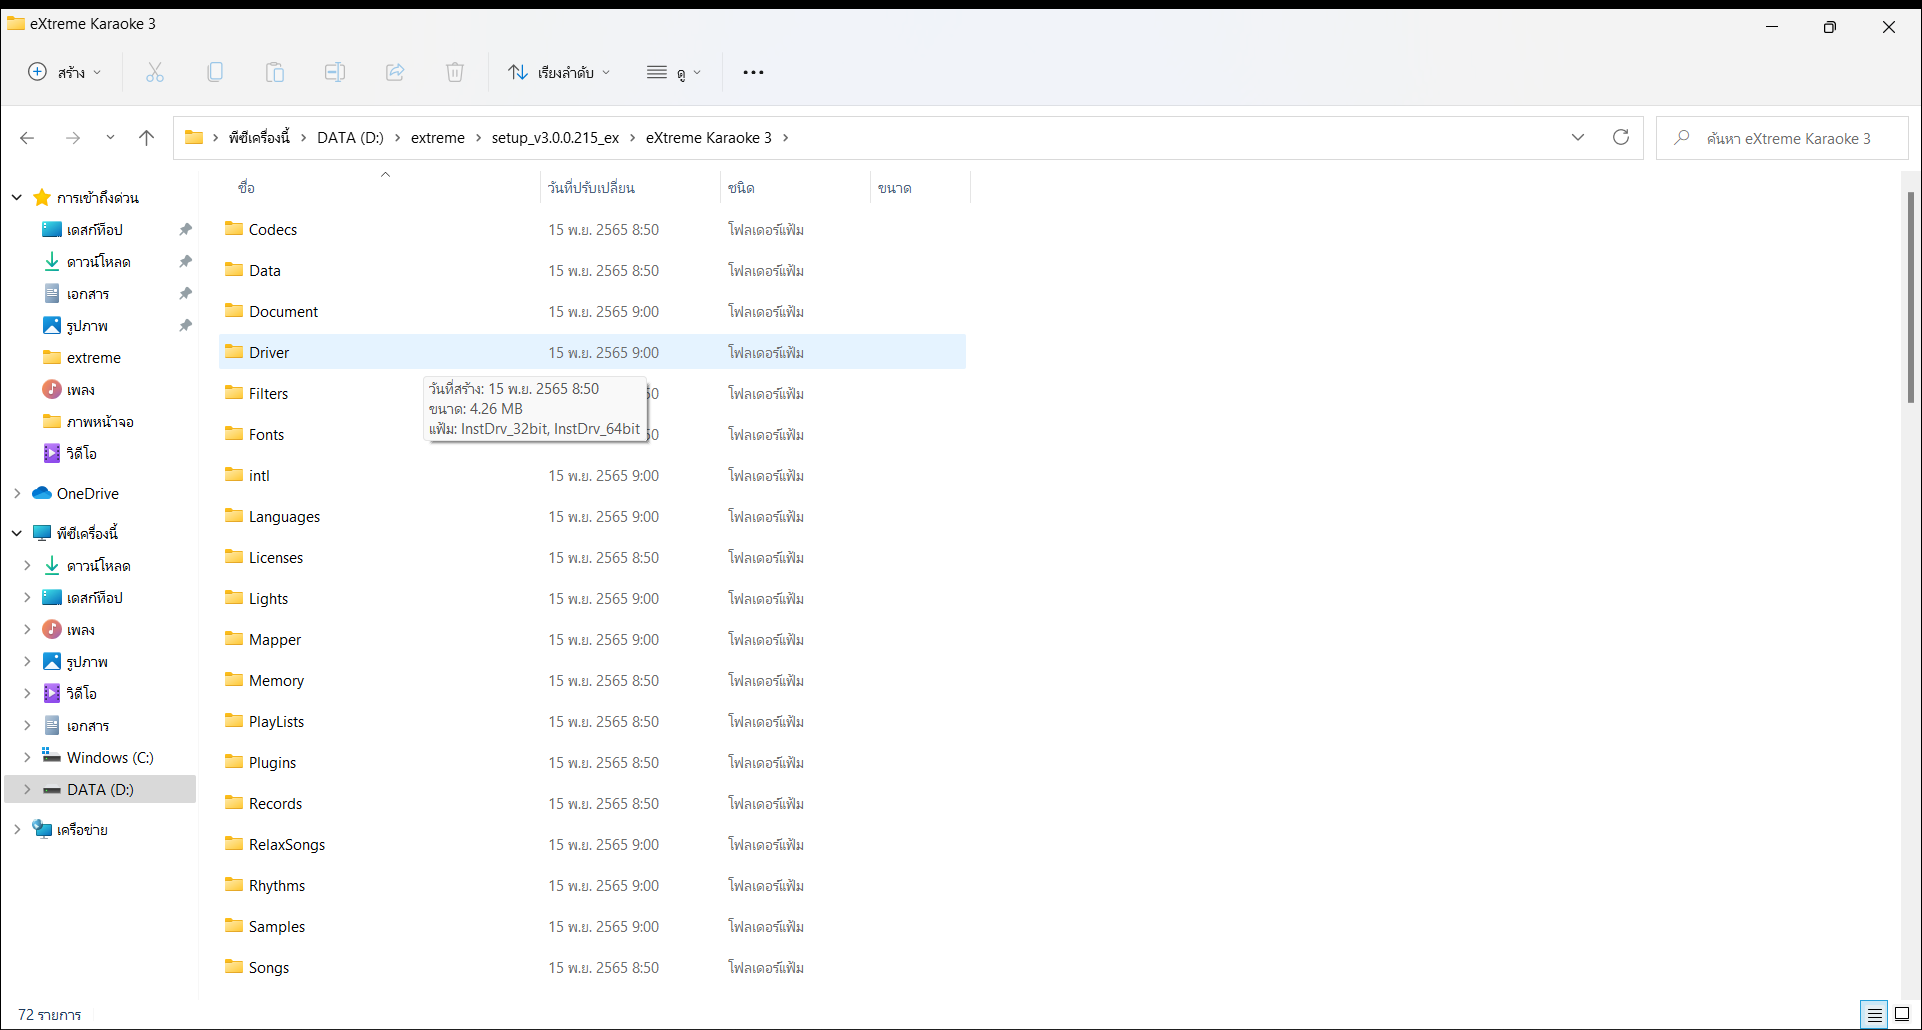This screenshot has height=1030, width=1922.
Task: Select the Languages folder name
Action: click(x=284, y=516)
